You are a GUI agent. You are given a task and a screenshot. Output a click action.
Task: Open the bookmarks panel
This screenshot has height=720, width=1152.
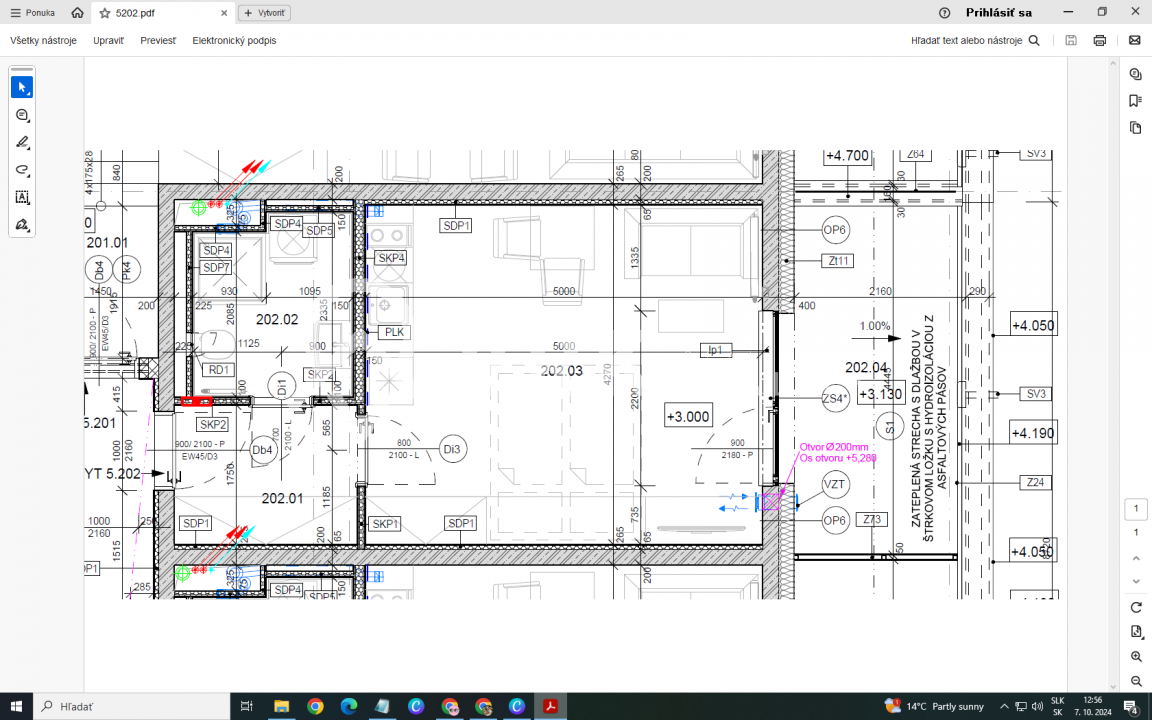(x=1135, y=101)
